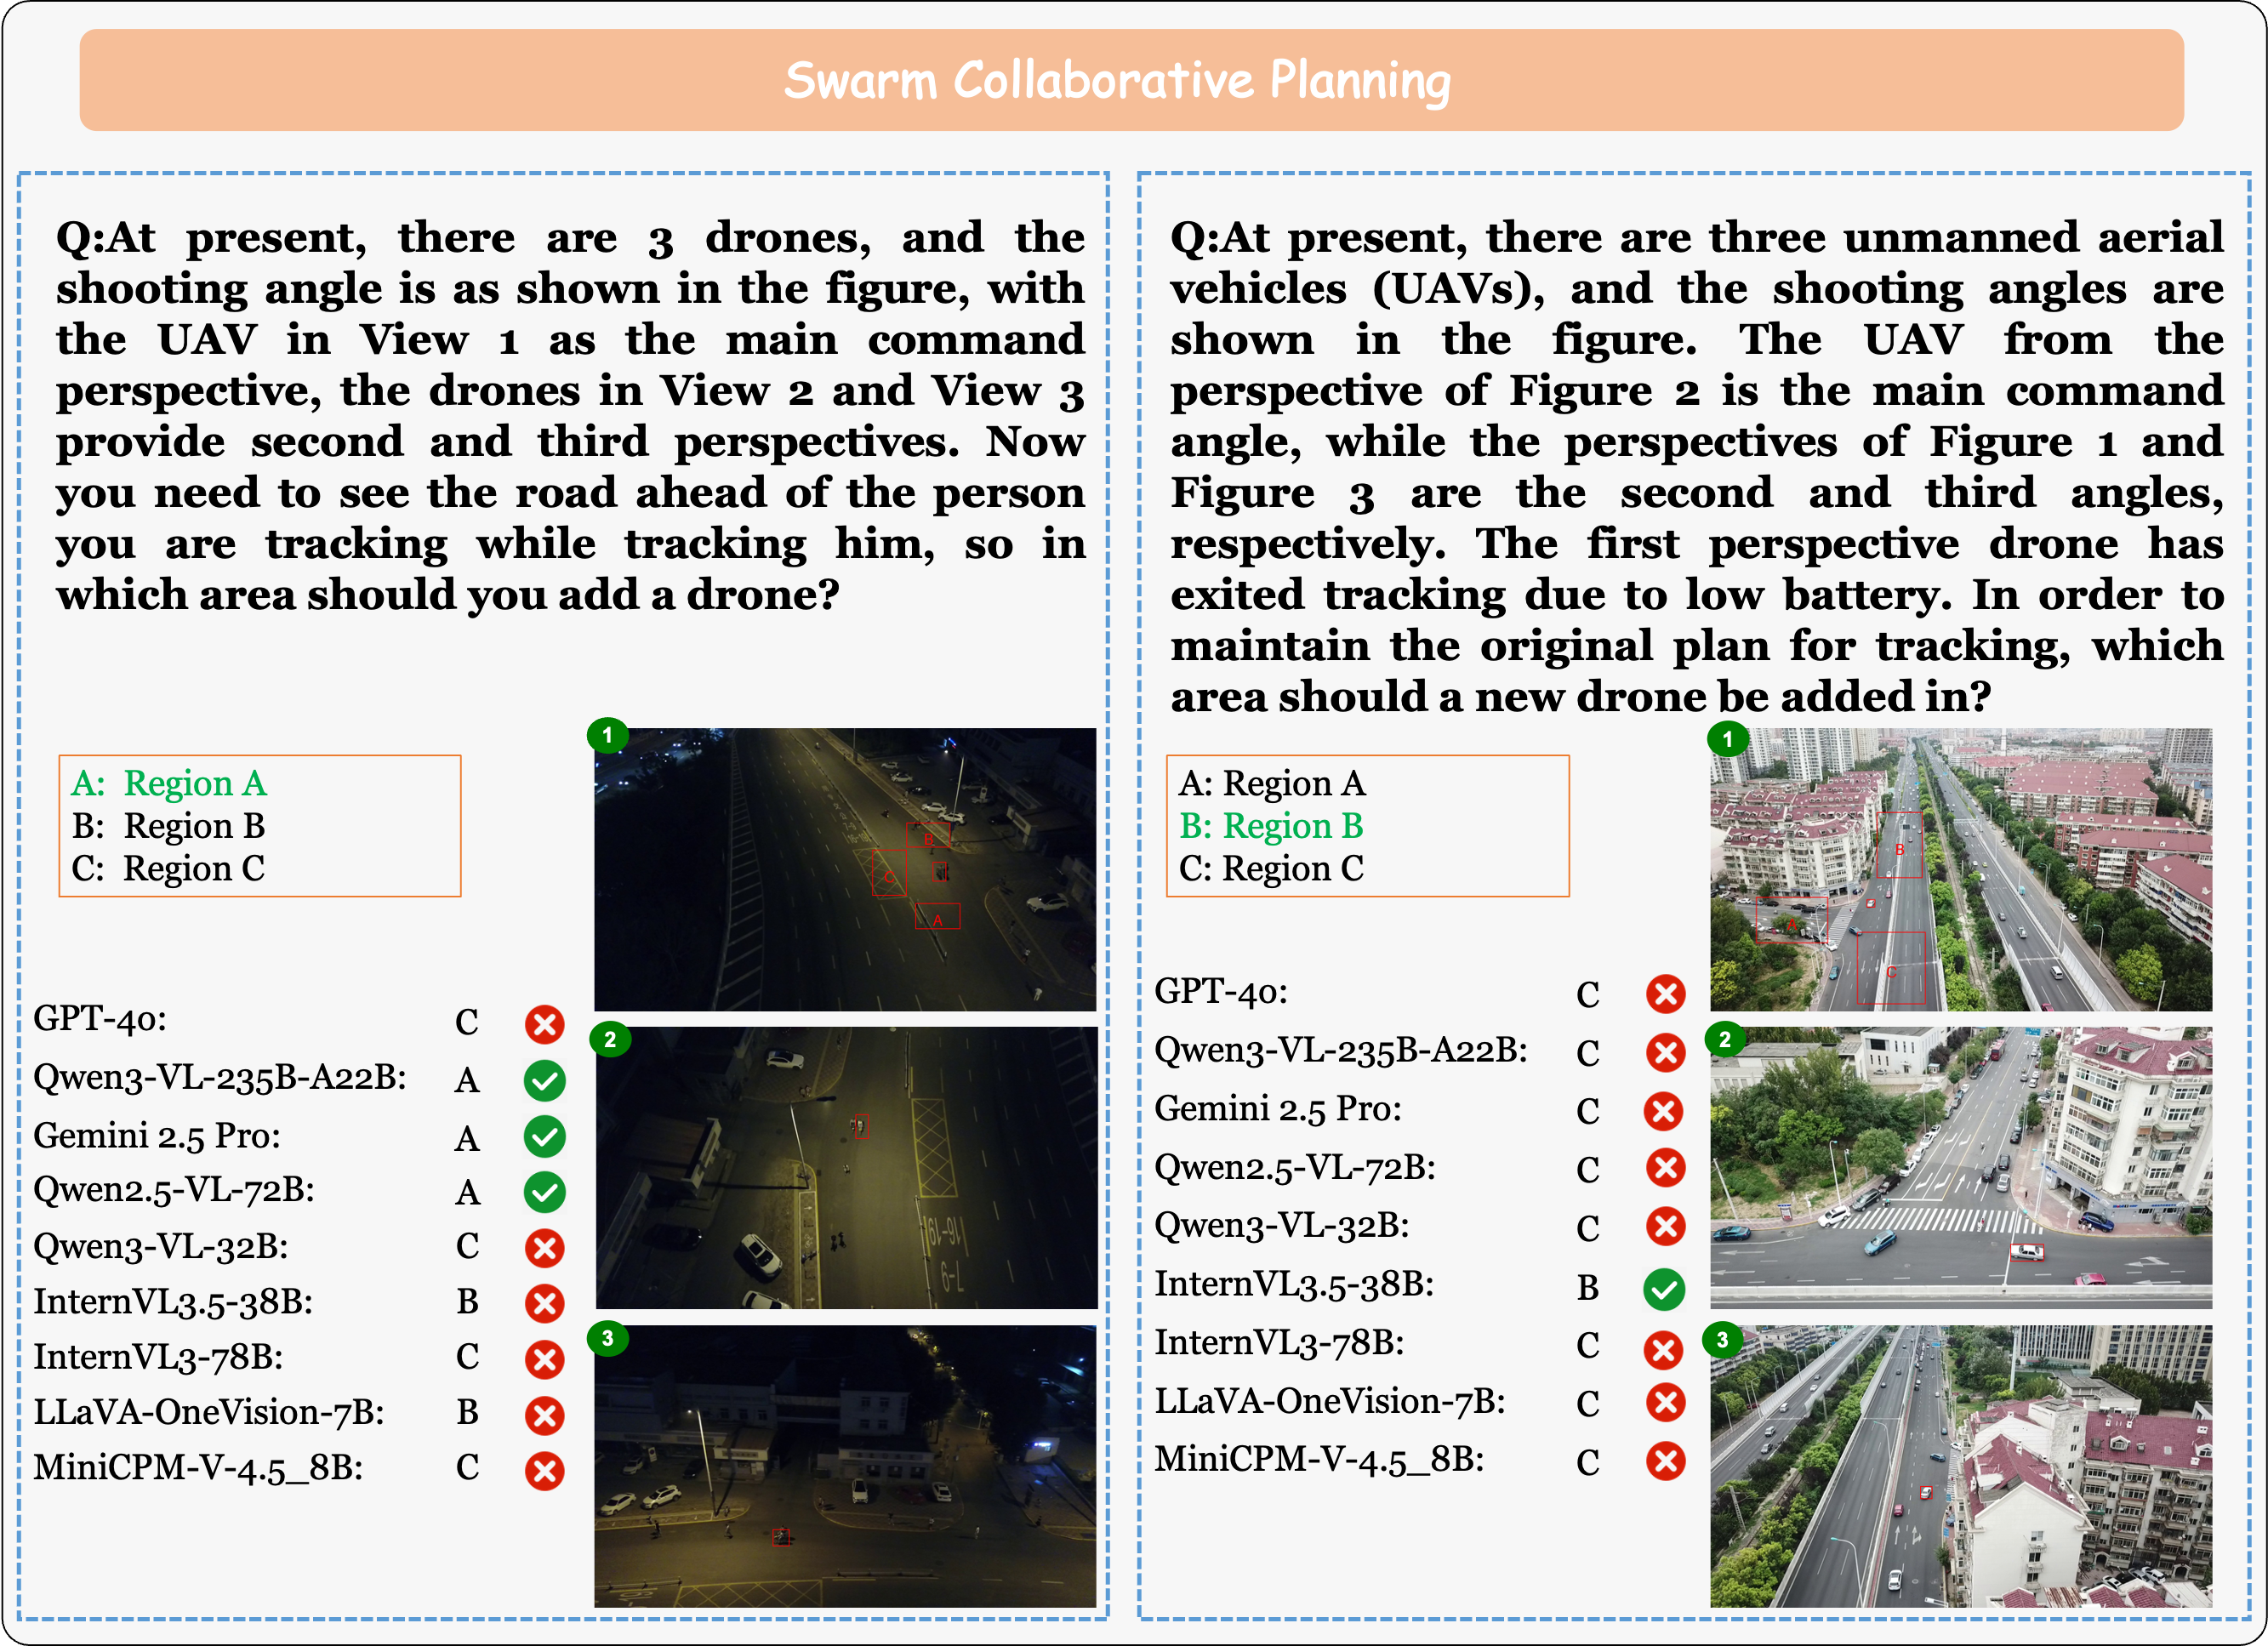Click the red X next to GPT-4o in the left panel

pos(545,1024)
